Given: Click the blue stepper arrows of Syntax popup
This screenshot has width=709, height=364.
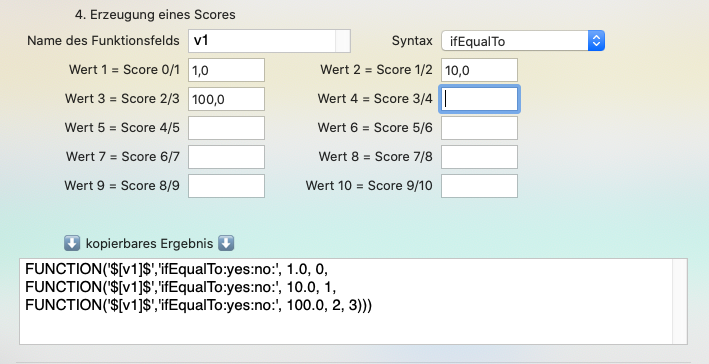Looking at the screenshot, I should (x=596, y=41).
